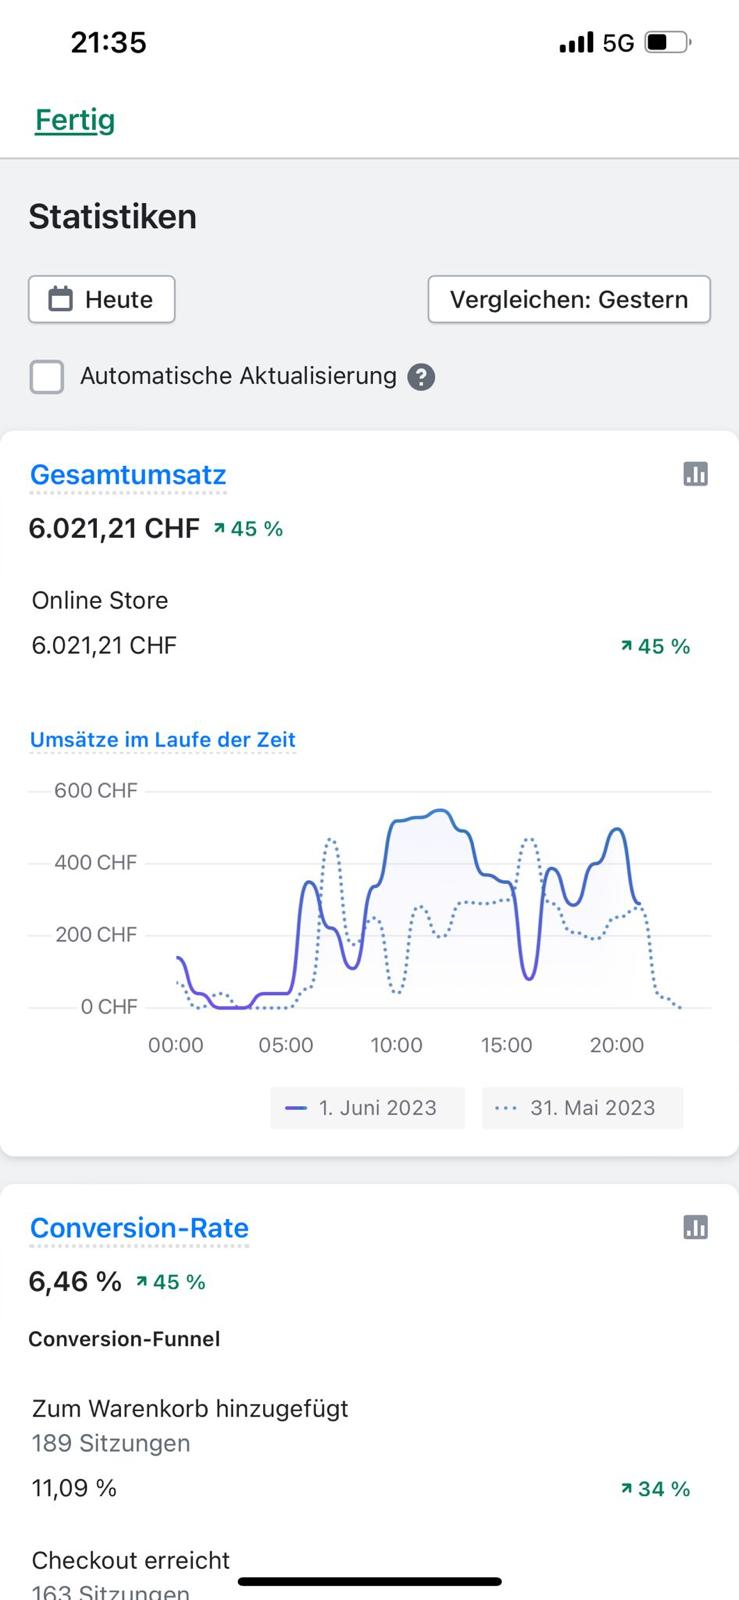
Task: Open report icon in Conversion-Rate card
Action: coord(695,1227)
